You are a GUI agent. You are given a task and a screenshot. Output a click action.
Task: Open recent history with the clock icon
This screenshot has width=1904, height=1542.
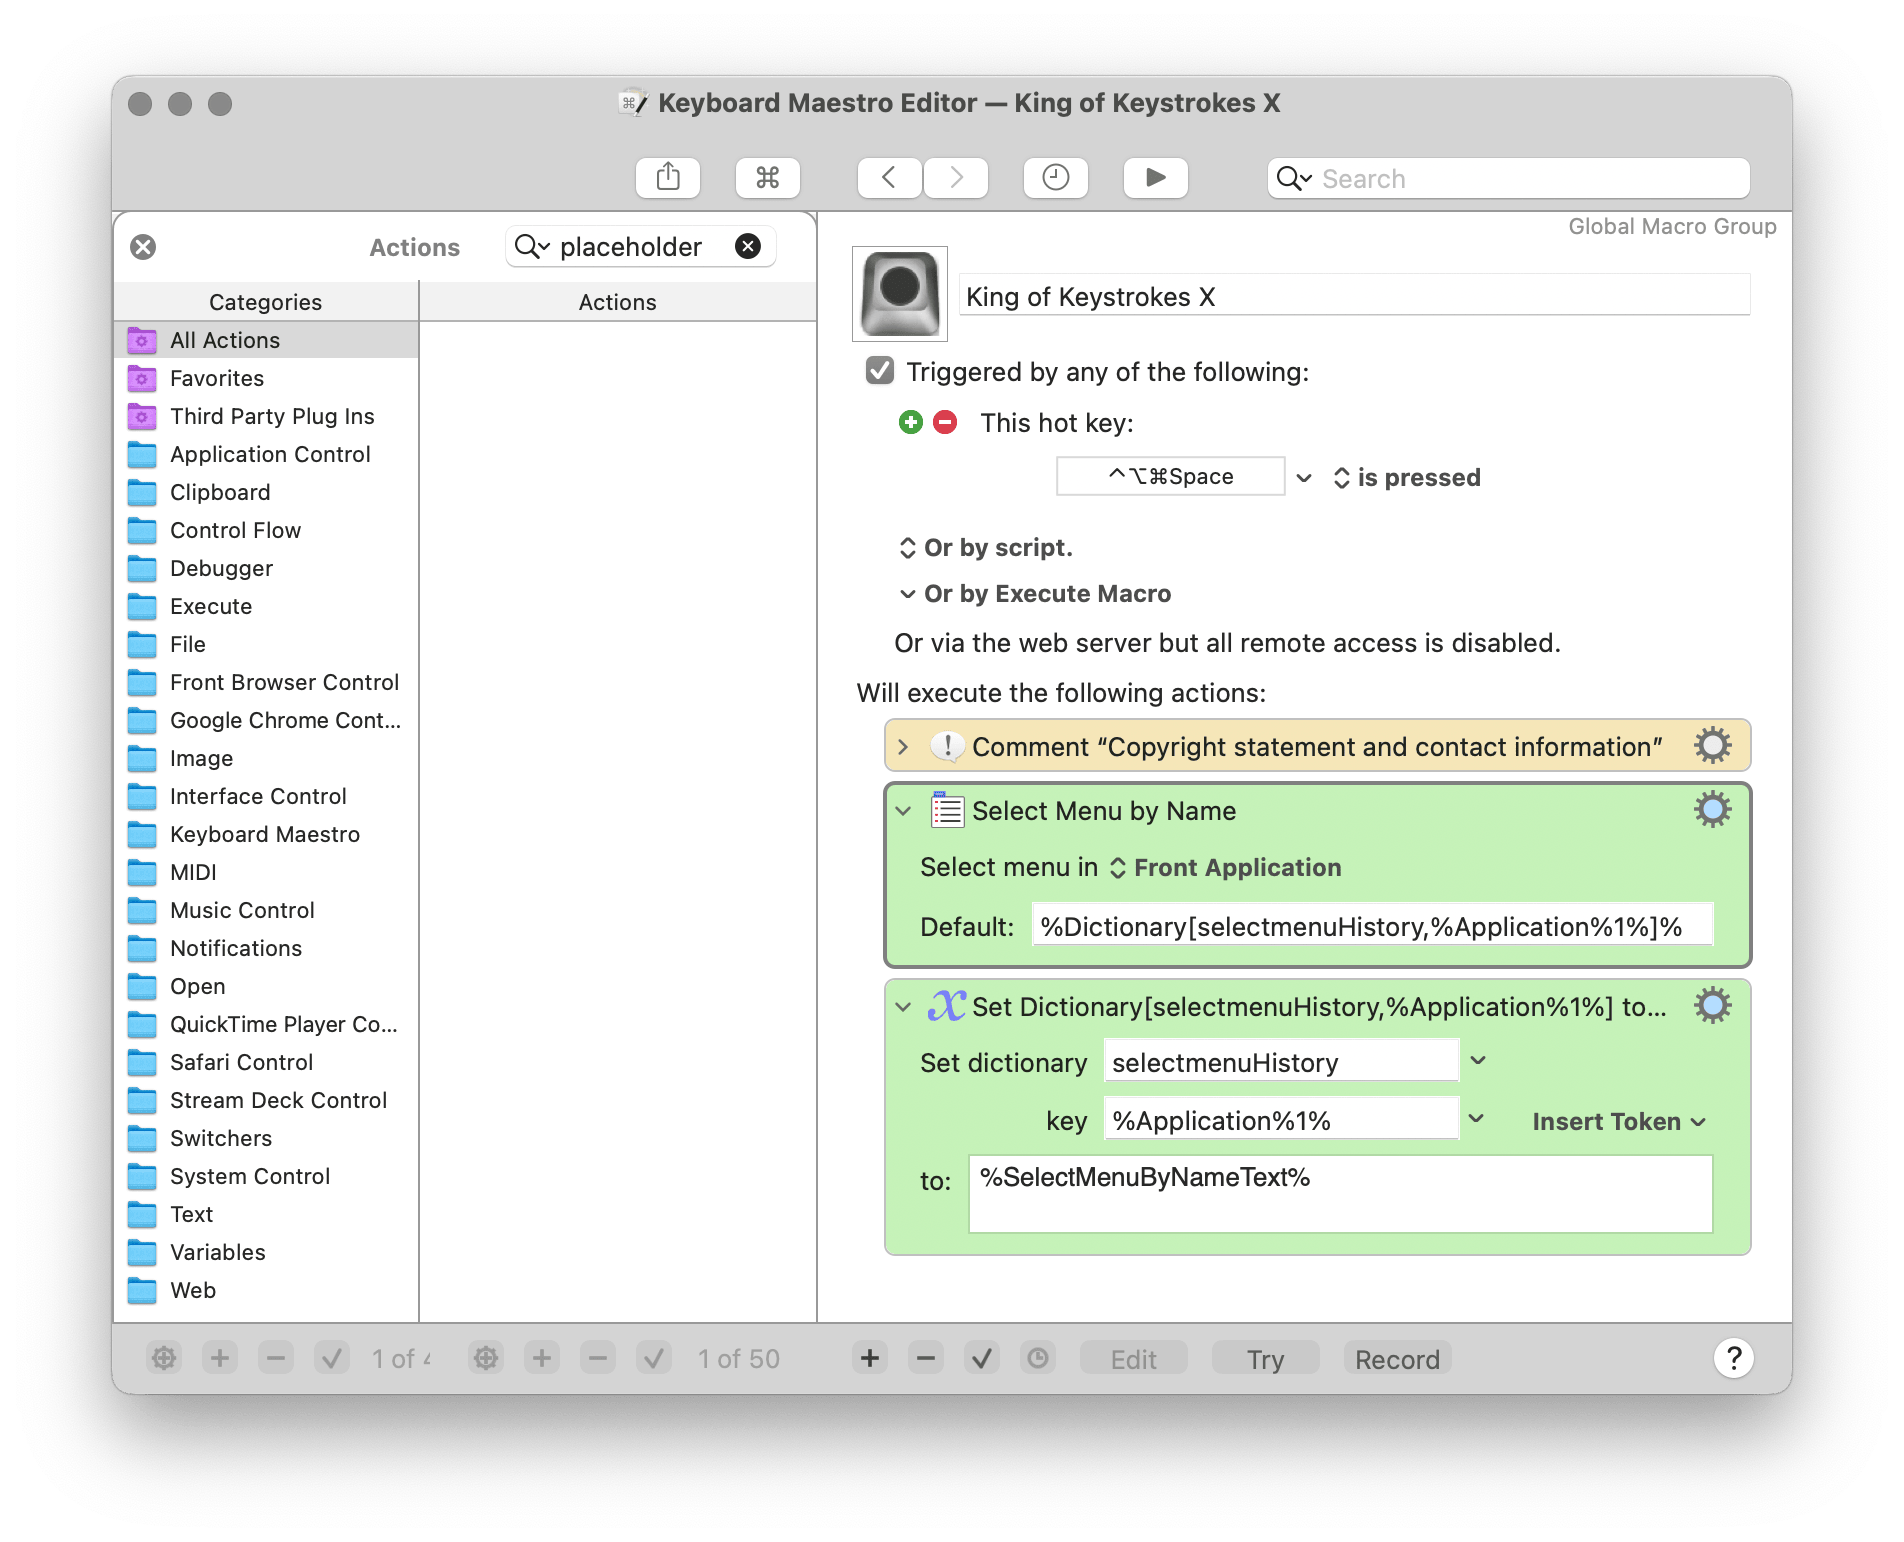[x=1056, y=178]
